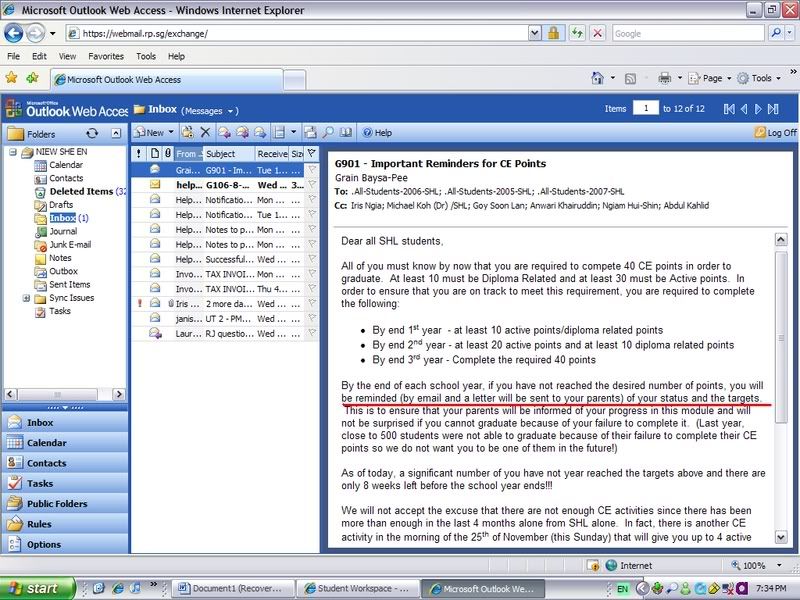
Task: Click the Items page number field
Action: [646, 108]
